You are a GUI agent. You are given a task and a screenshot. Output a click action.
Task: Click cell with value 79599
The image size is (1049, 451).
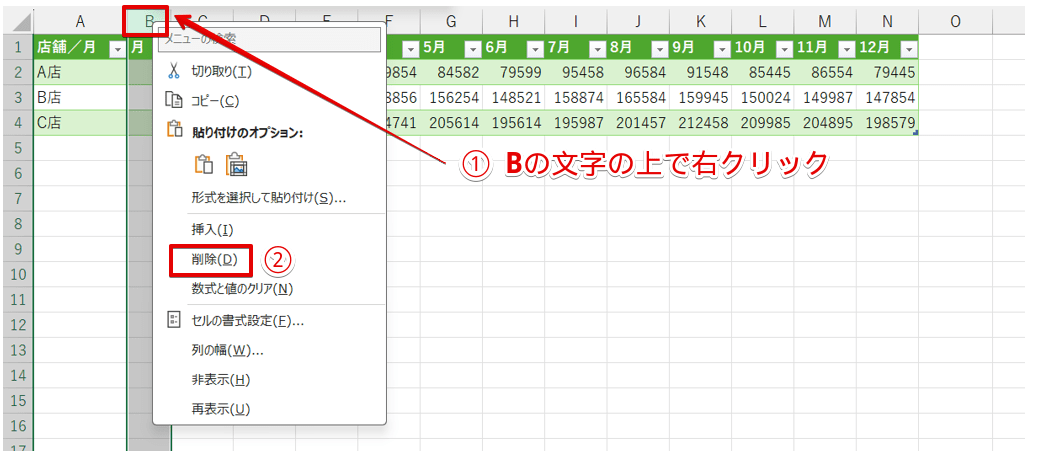513,72
